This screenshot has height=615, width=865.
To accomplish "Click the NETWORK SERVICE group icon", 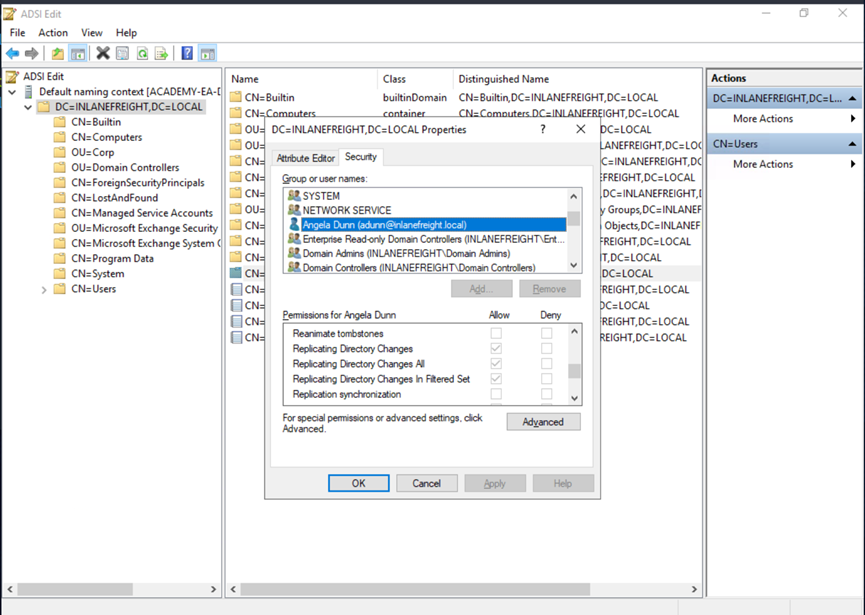I will coord(294,210).
